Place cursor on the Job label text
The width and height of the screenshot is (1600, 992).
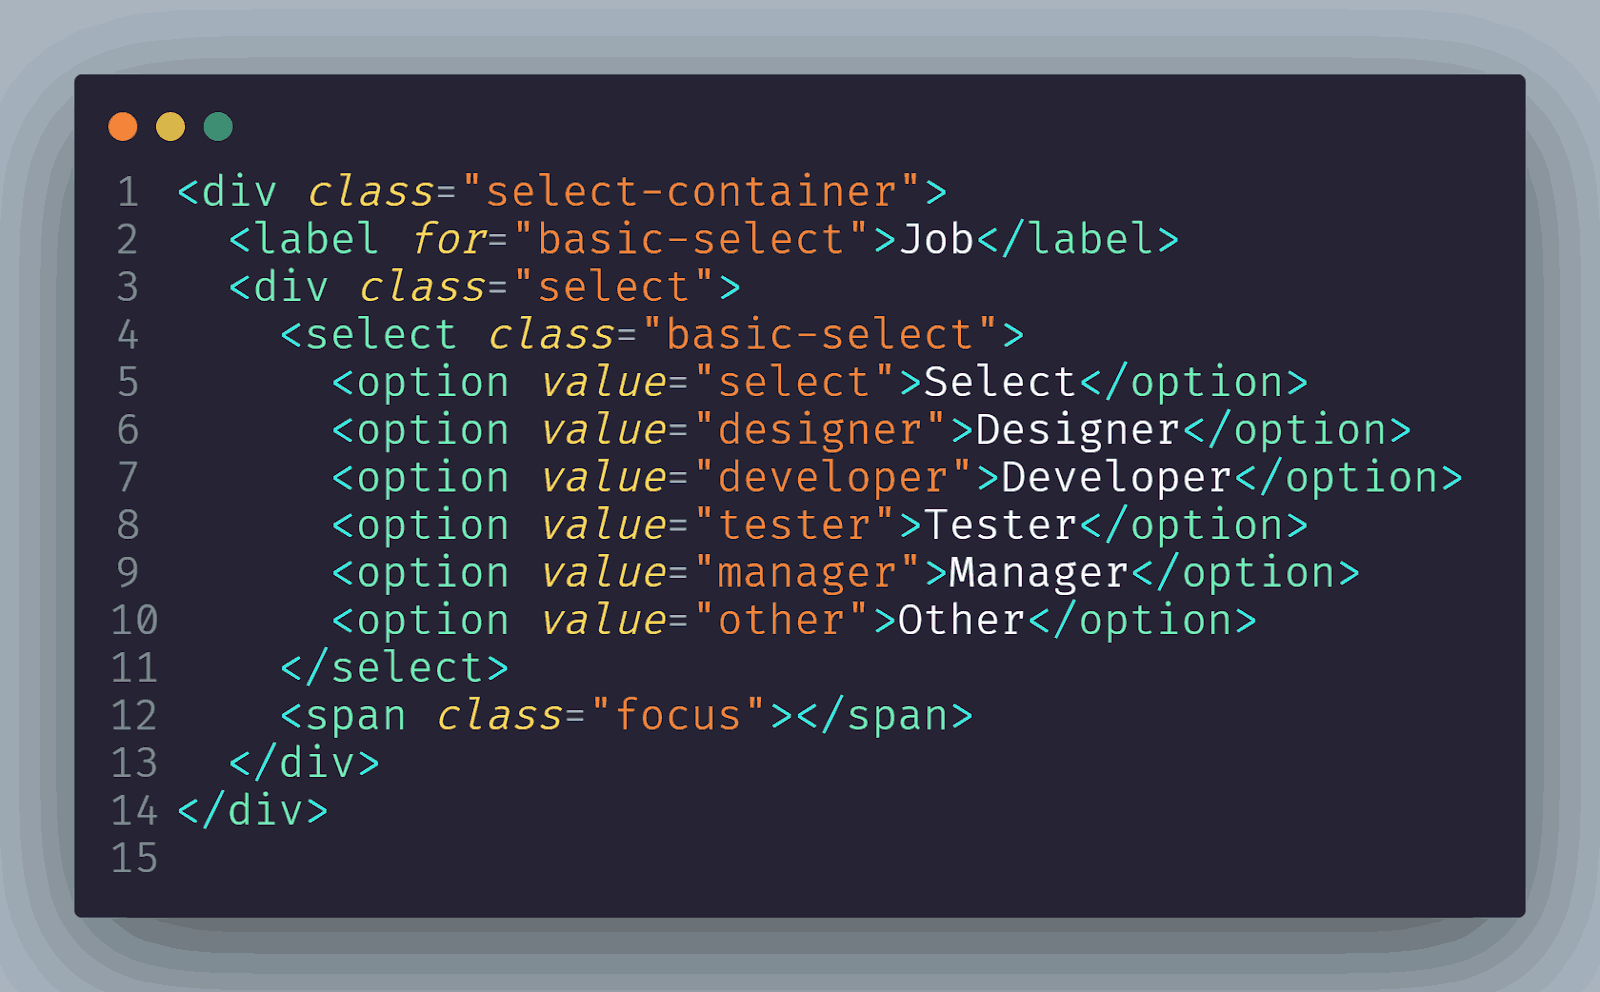[x=937, y=240]
